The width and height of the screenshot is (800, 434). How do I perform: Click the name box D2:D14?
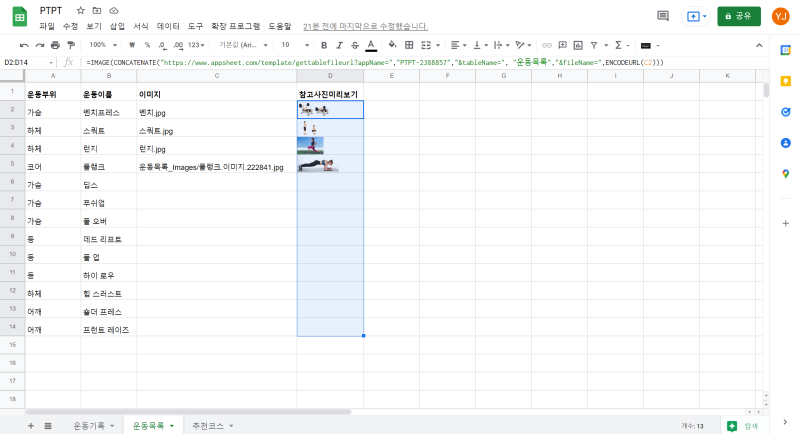click(29, 62)
